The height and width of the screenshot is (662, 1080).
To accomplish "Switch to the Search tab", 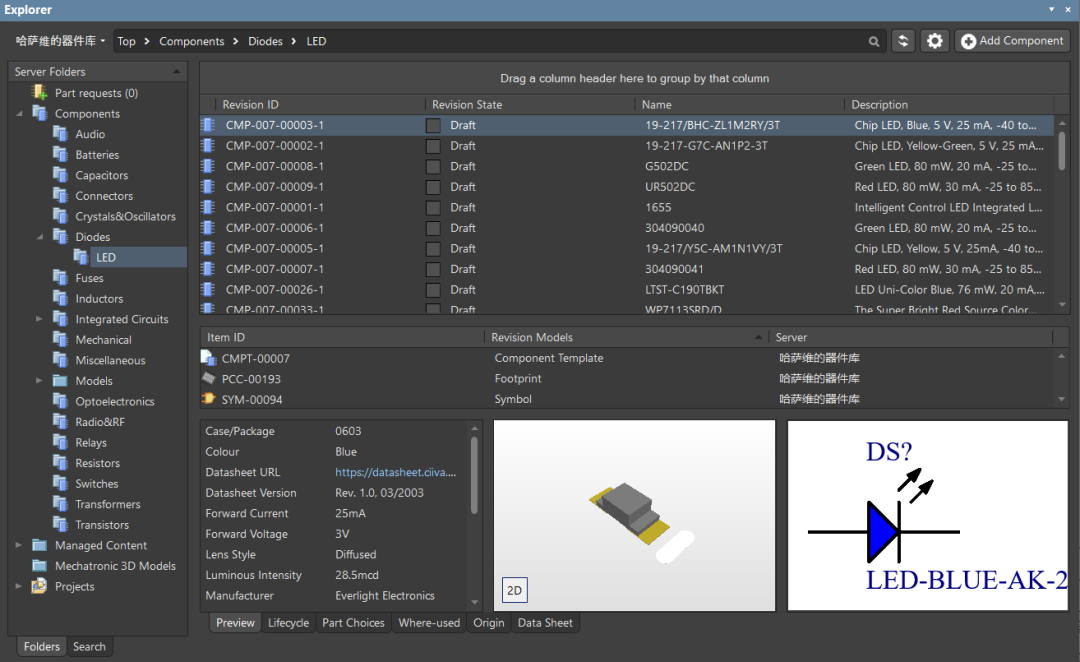I will click(90, 646).
